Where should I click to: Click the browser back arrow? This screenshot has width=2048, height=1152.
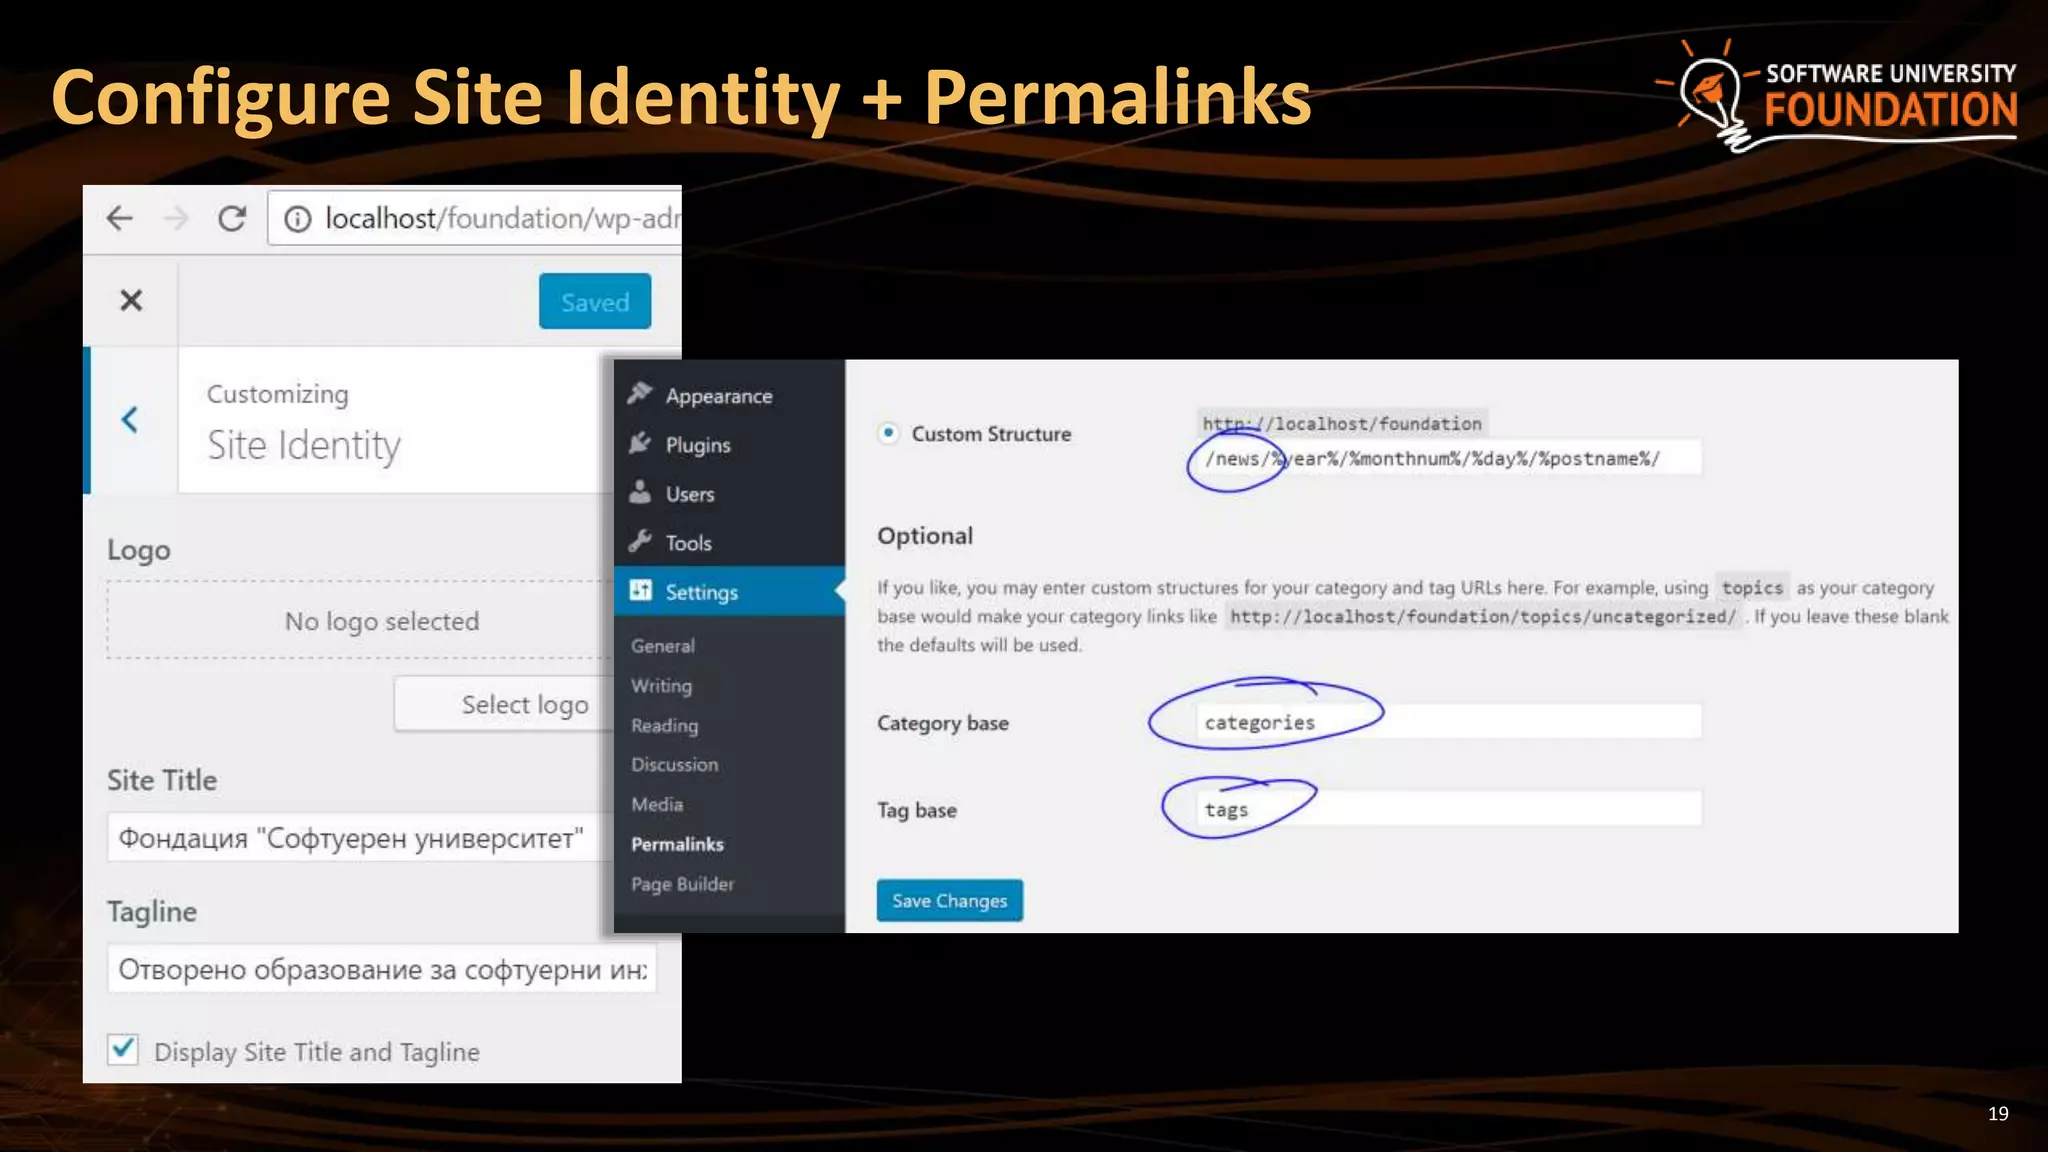120,218
